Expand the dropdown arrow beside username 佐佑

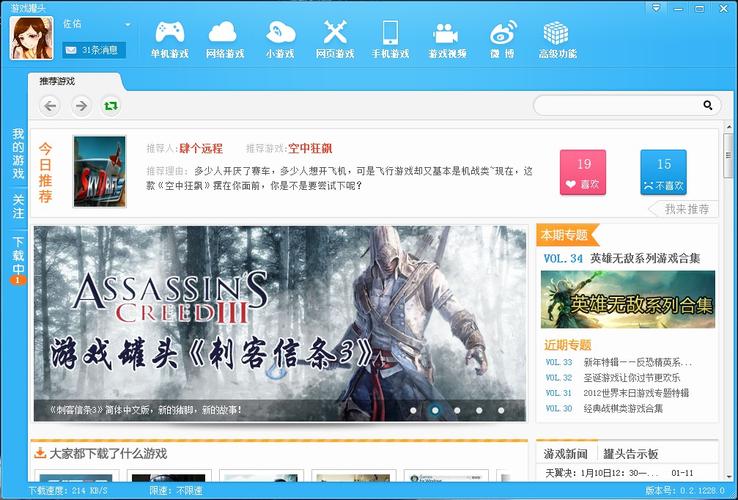(x=127, y=24)
